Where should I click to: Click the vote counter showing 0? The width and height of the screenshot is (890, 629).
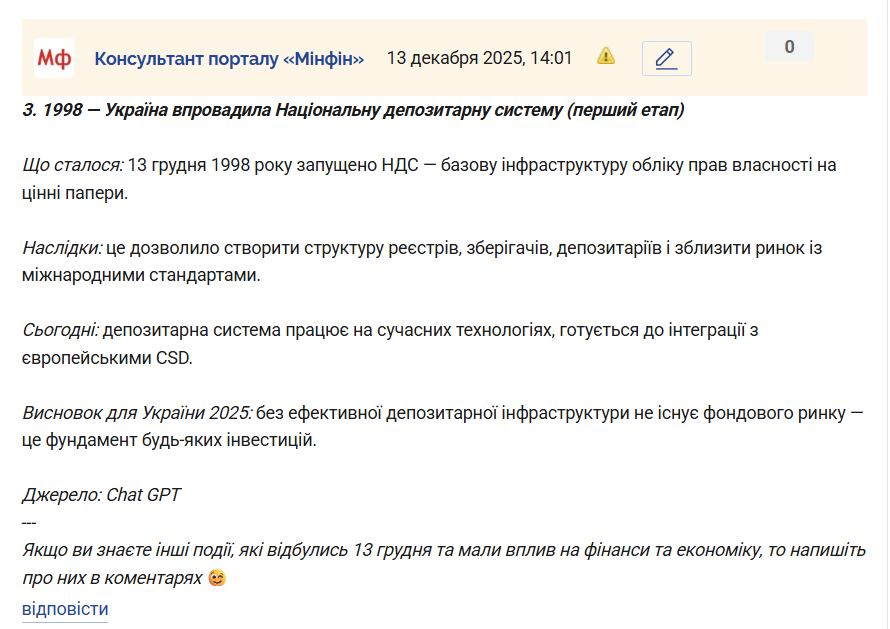click(789, 47)
